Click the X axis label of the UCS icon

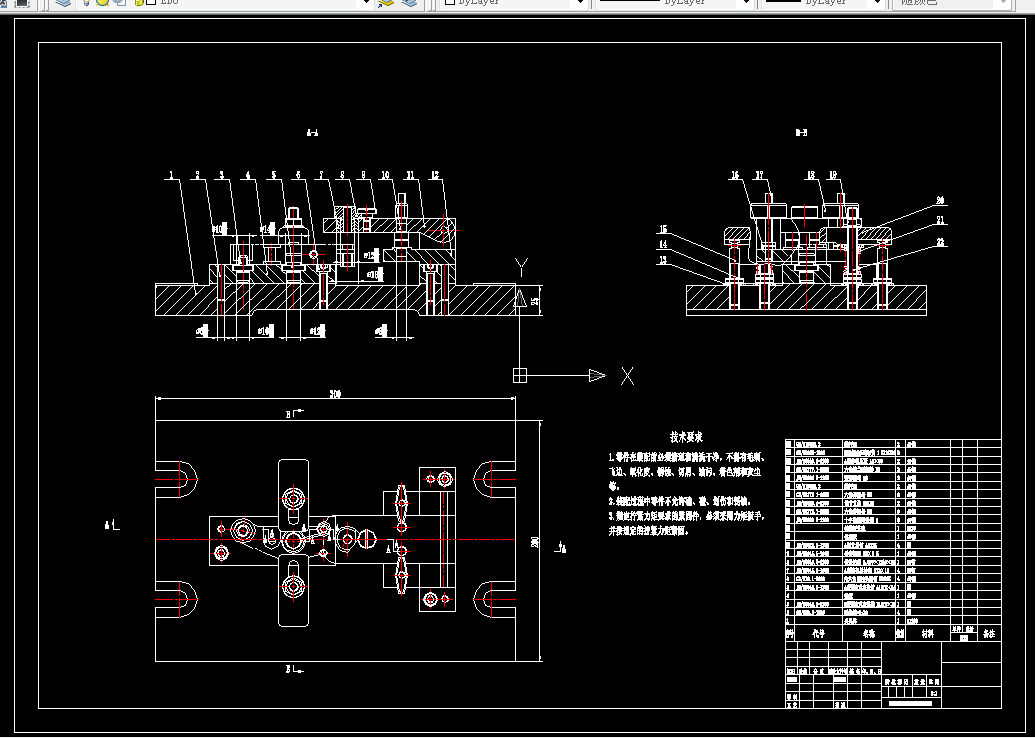click(627, 376)
